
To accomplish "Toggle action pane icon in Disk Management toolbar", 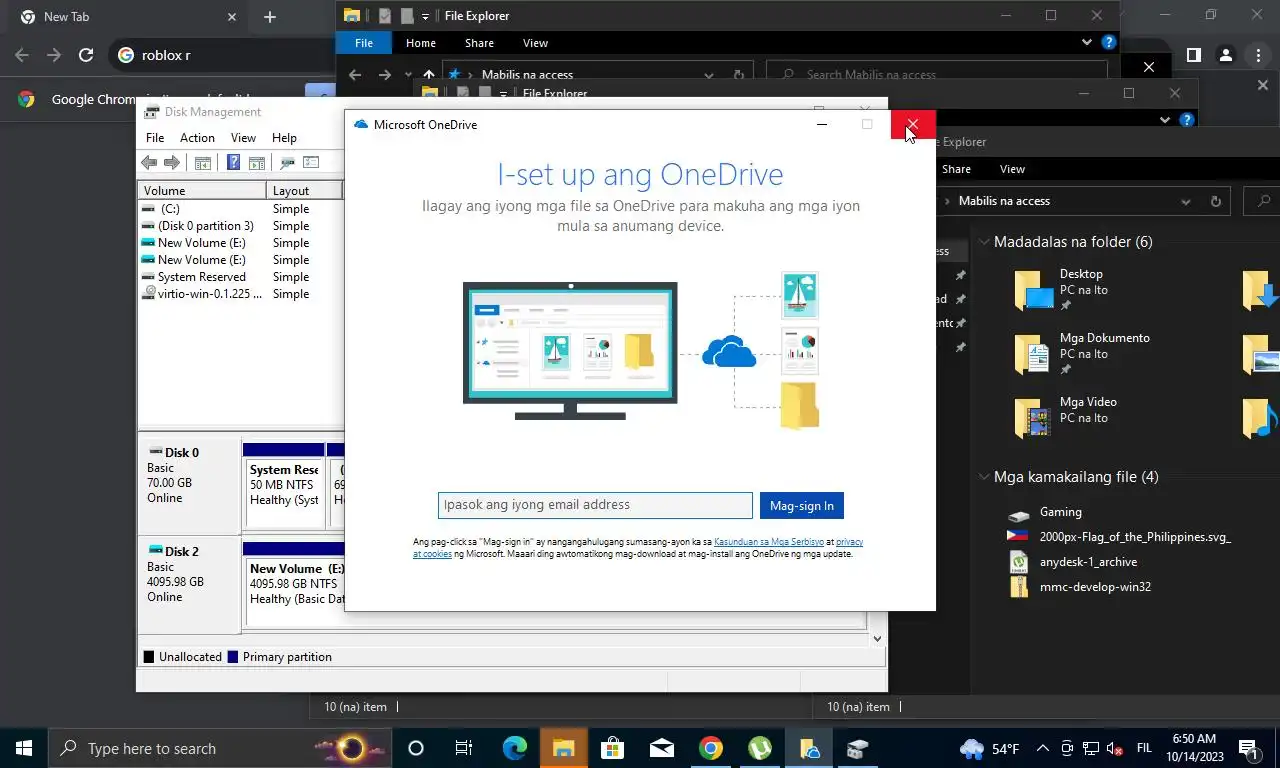I will (256, 163).
